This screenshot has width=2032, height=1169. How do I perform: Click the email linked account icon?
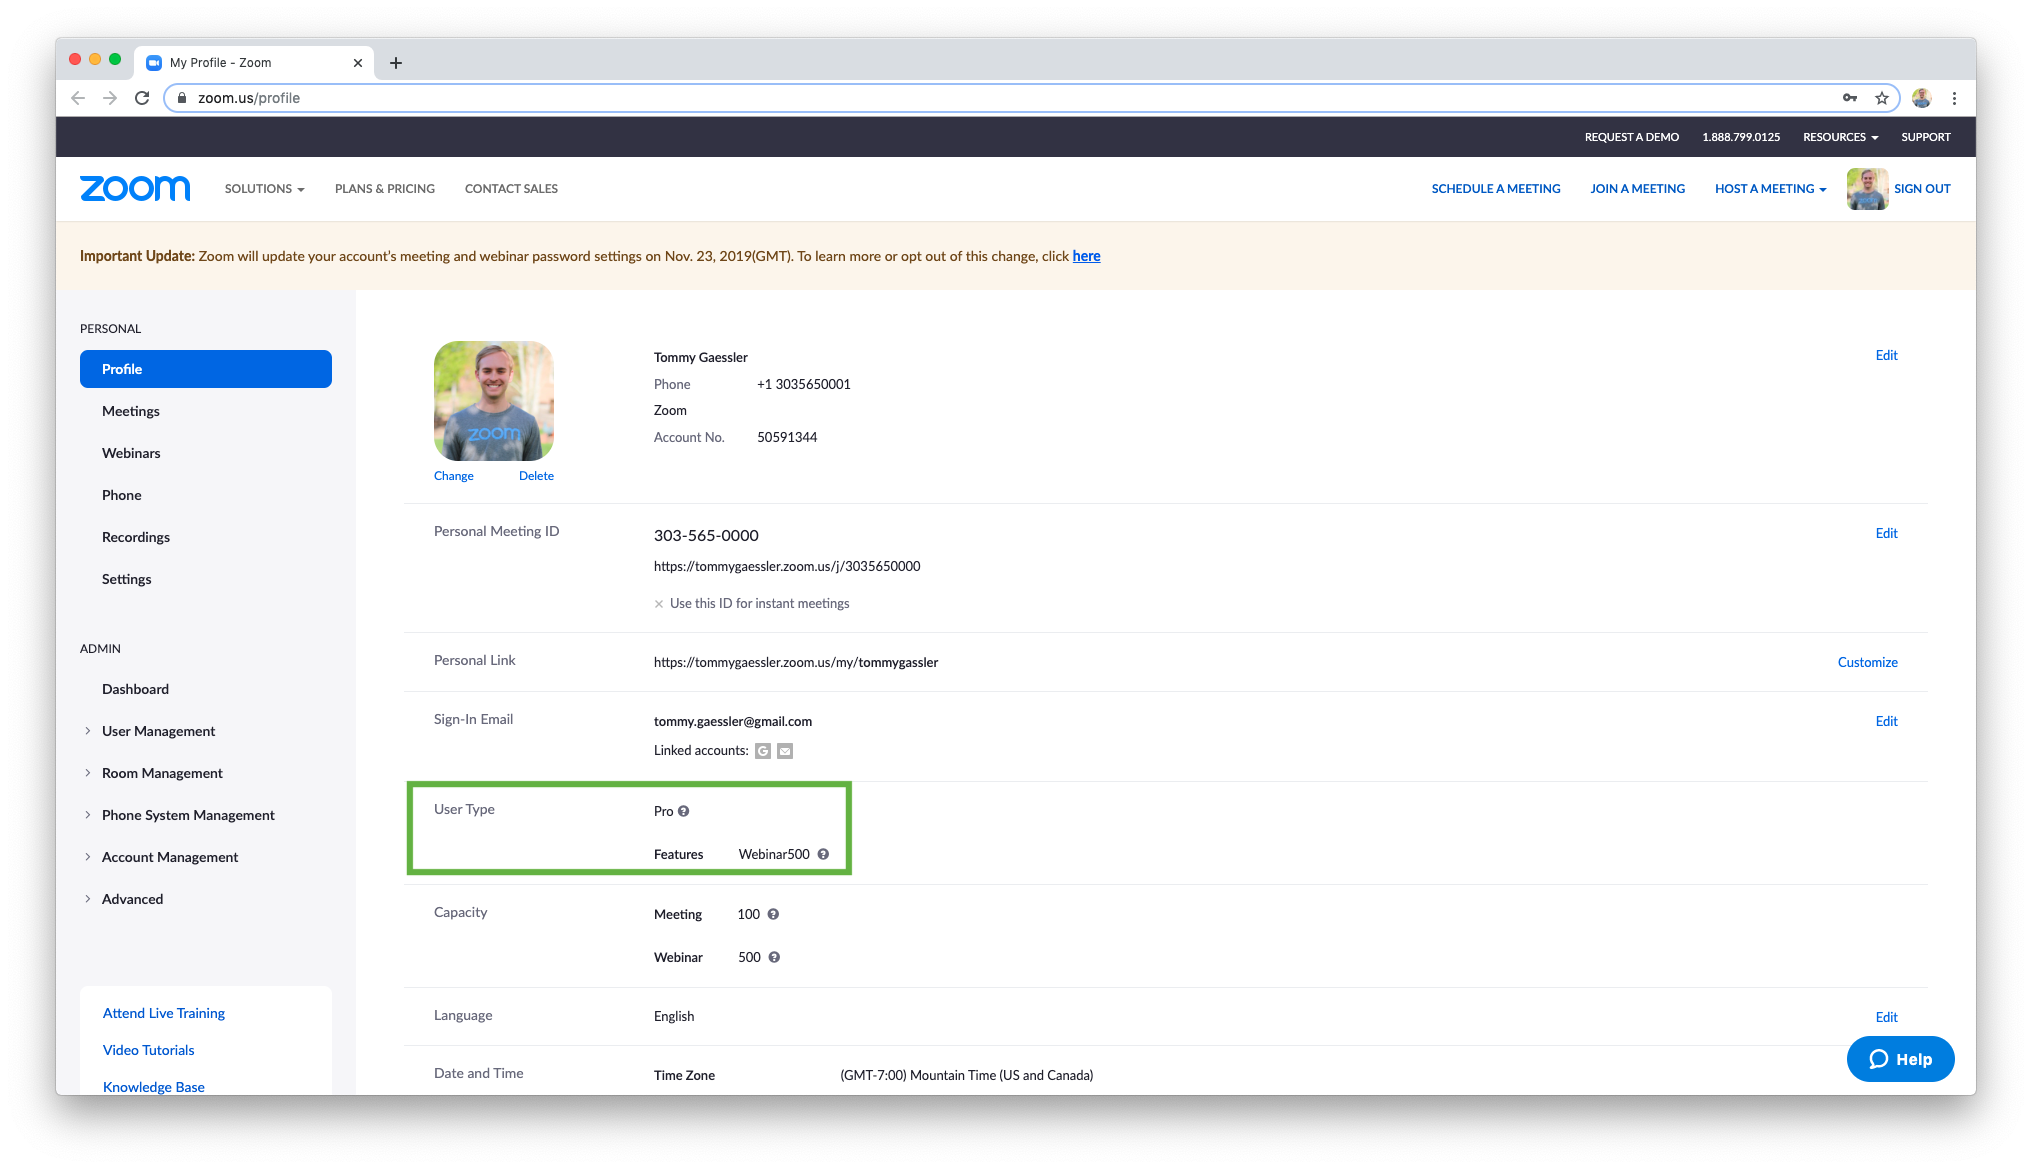pos(785,751)
